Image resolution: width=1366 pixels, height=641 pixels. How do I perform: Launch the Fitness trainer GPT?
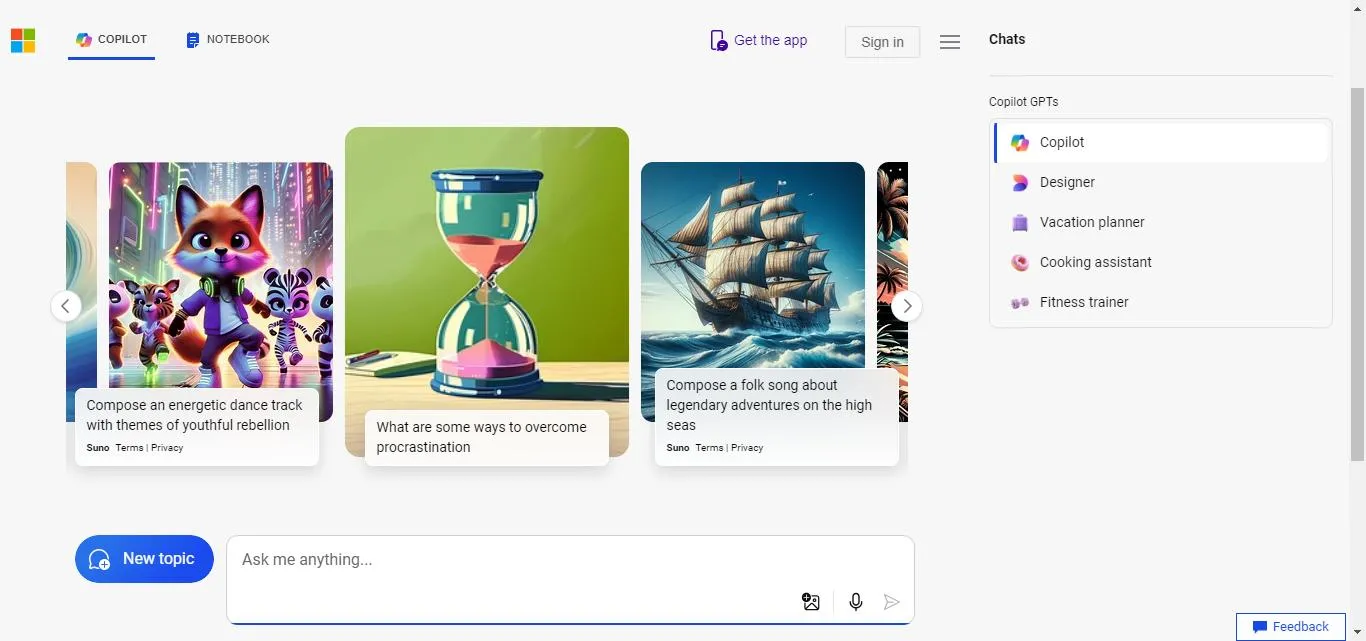[x=1084, y=302]
